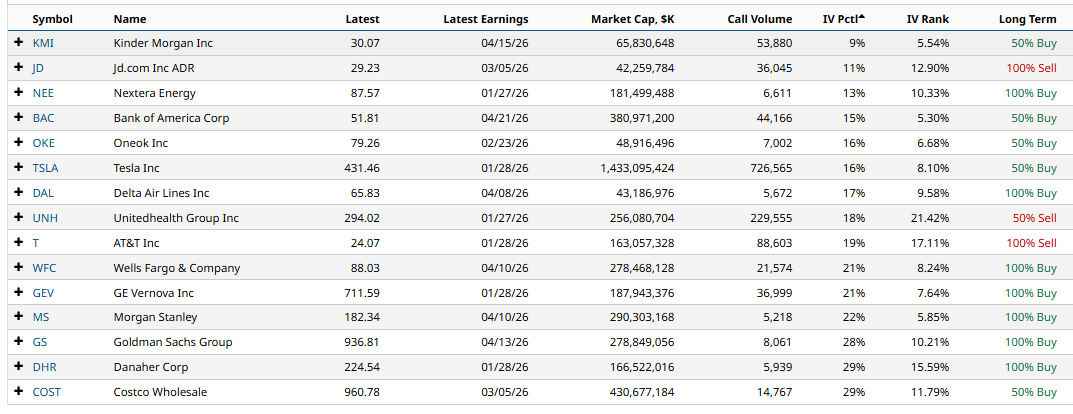Click the plus icon beside NEE
Screen dimensions: 1073x414
pos(18,93)
